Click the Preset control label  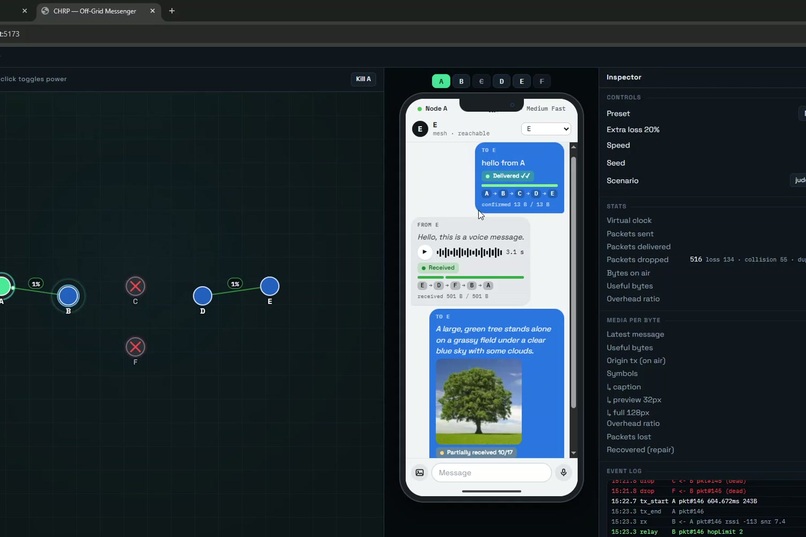(618, 114)
